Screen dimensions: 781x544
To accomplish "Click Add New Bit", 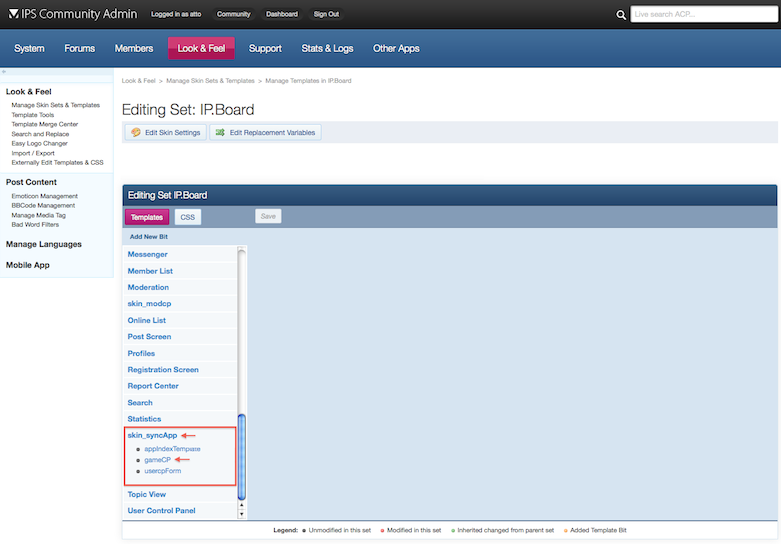I will (x=149, y=237).
